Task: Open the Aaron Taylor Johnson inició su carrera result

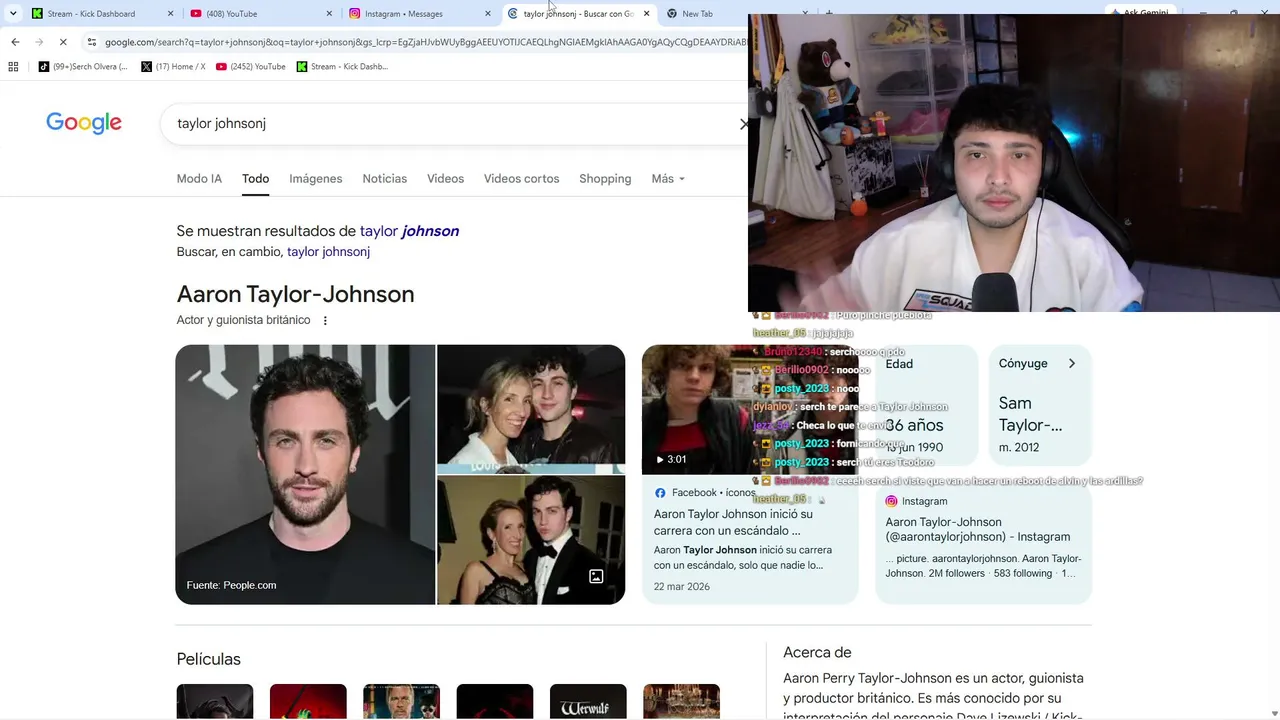Action: [x=733, y=522]
